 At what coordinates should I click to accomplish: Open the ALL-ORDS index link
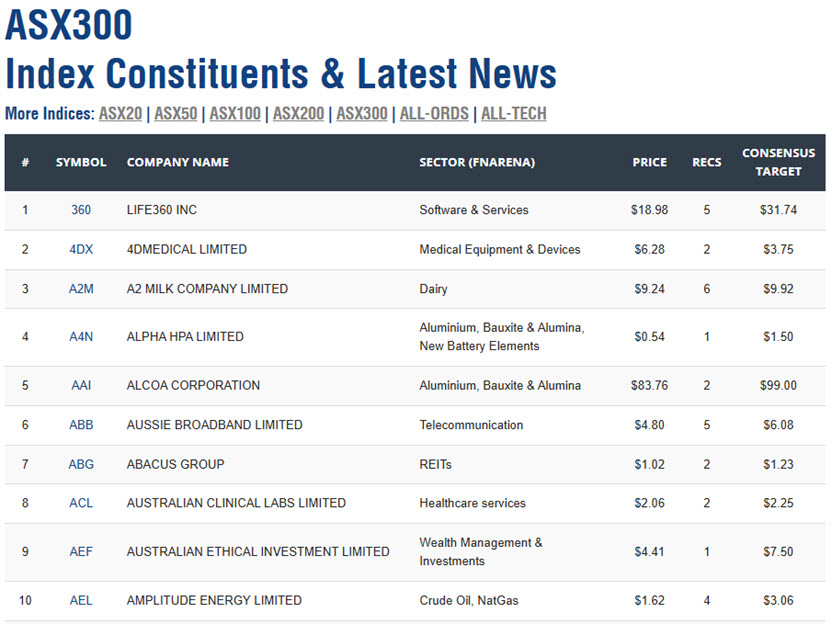[434, 113]
